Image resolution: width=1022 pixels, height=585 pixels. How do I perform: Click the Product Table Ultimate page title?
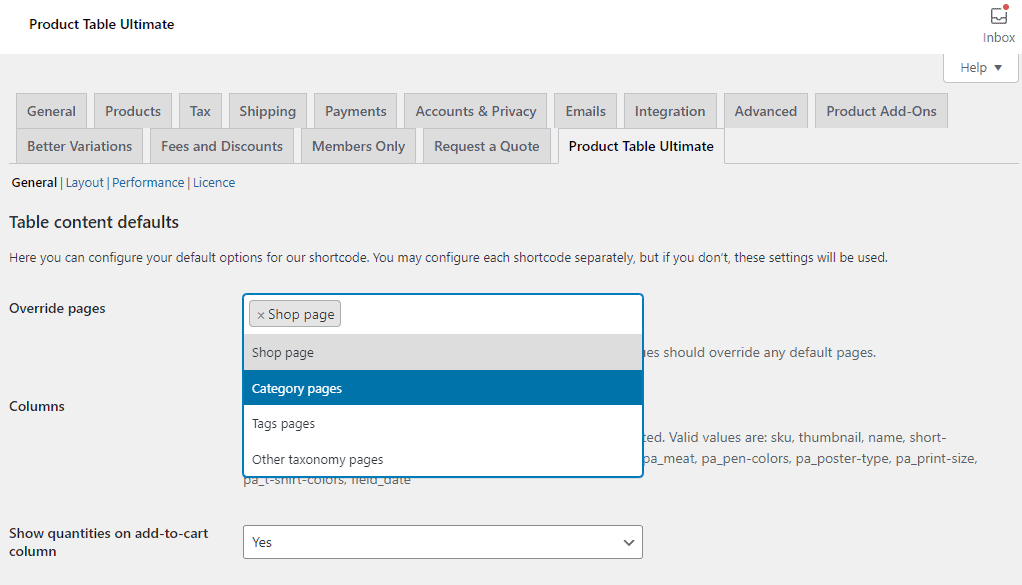[x=102, y=24]
